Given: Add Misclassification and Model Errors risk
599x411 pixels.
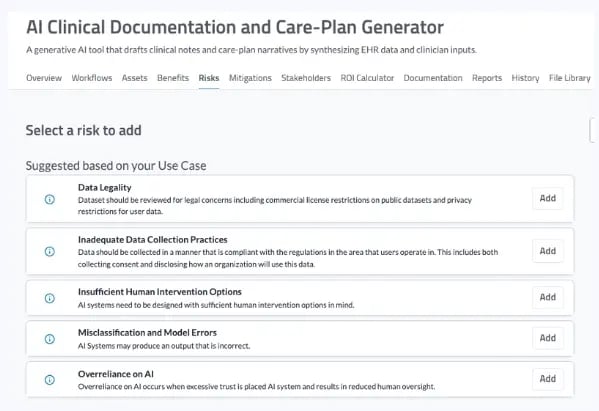Looking at the screenshot, I should pos(547,338).
